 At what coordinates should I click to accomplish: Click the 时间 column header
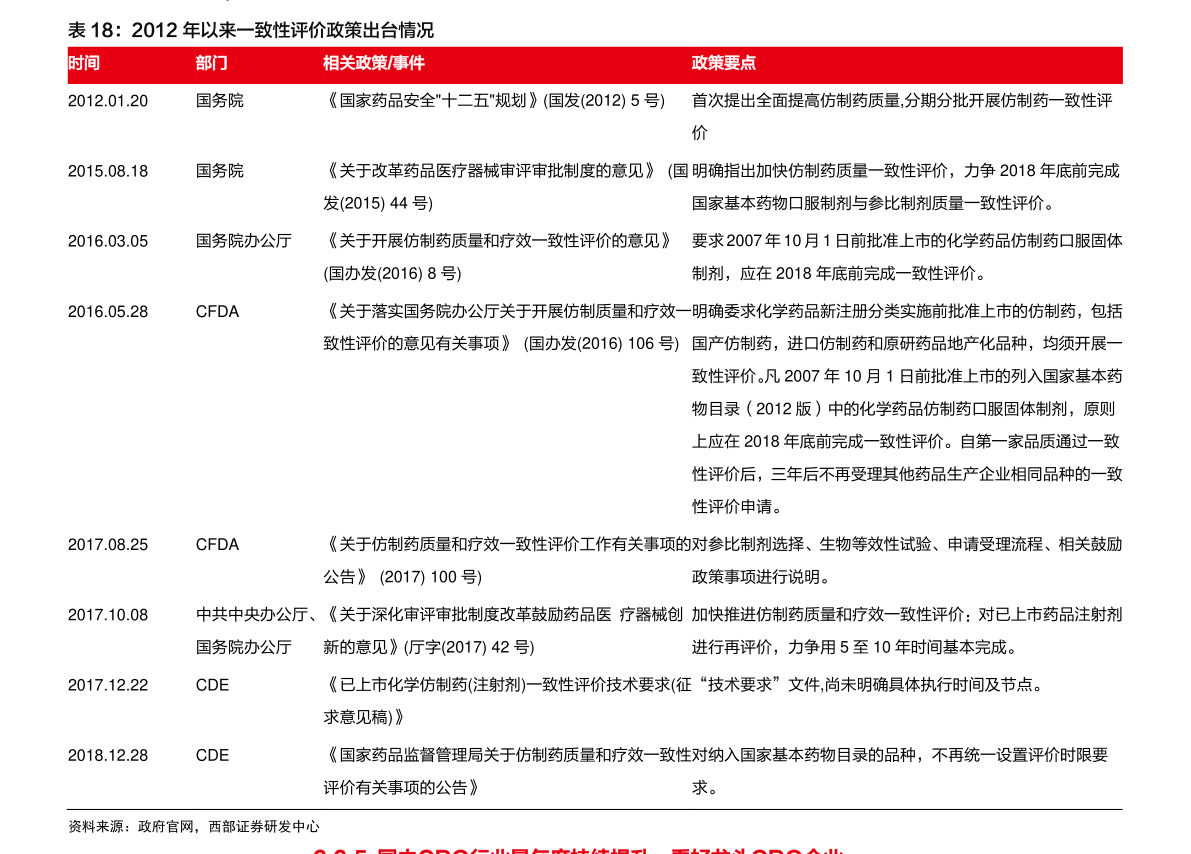[x=84, y=63]
